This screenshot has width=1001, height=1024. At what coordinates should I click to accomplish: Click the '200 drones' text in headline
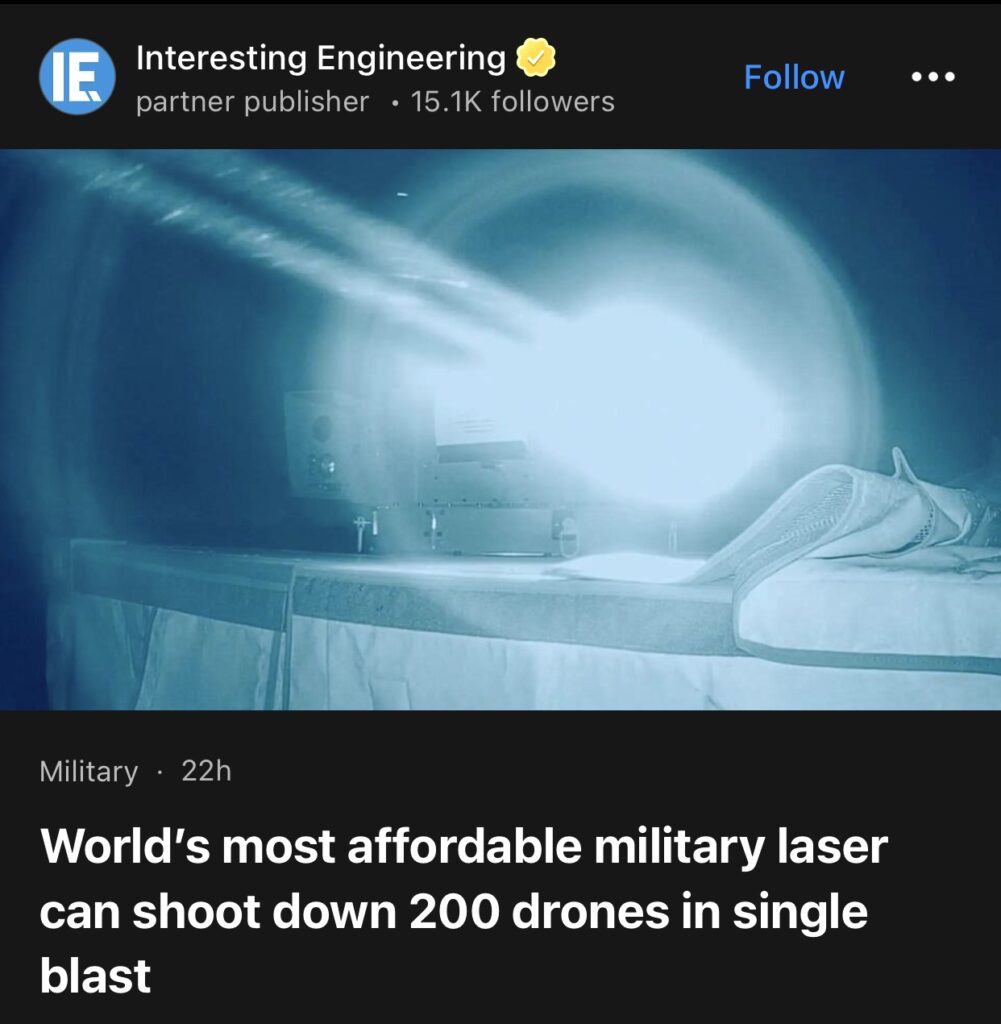(539, 912)
